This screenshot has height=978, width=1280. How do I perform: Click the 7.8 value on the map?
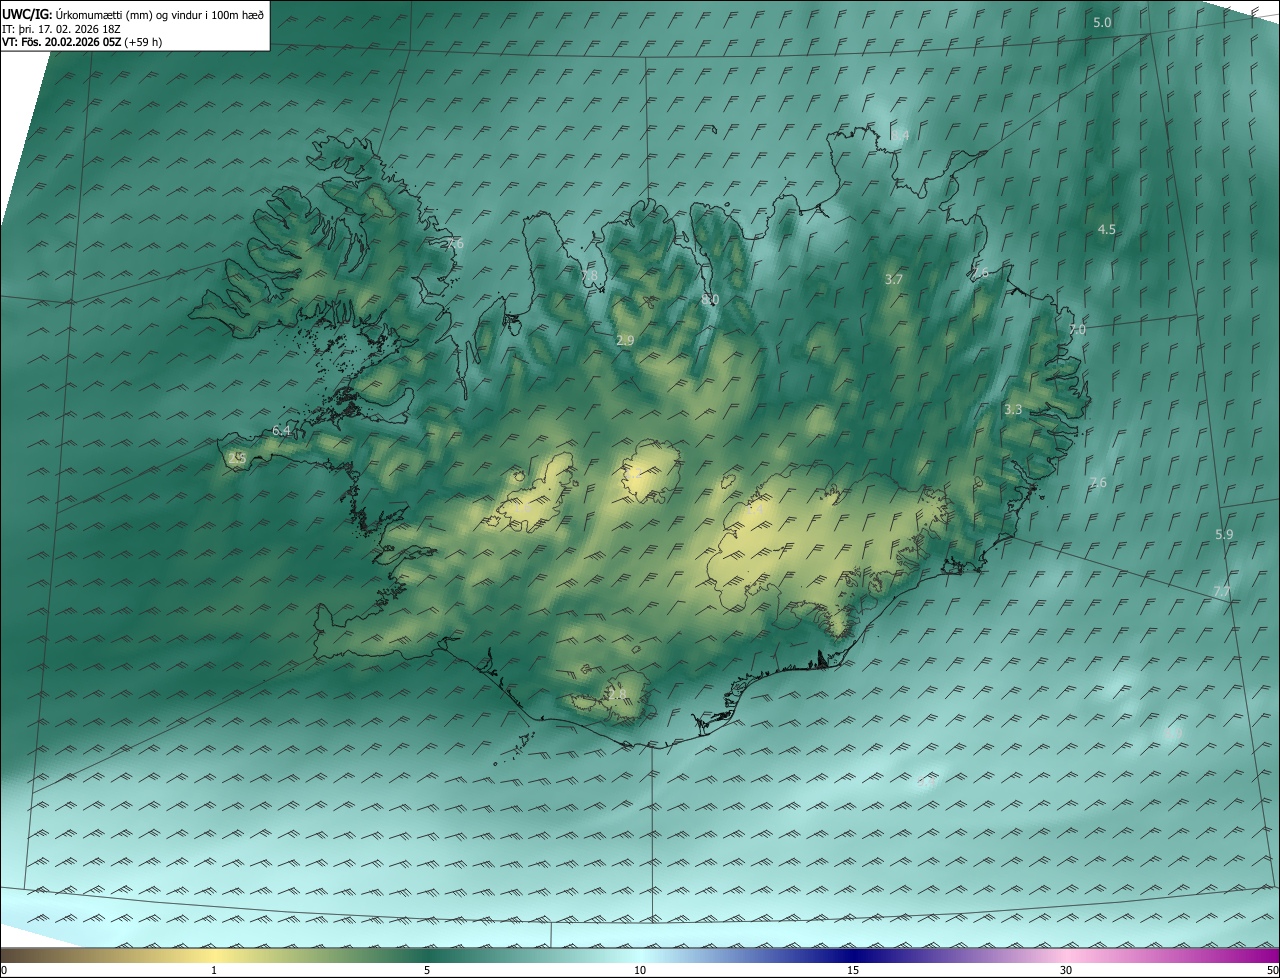pyautogui.click(x=588, y=276)
